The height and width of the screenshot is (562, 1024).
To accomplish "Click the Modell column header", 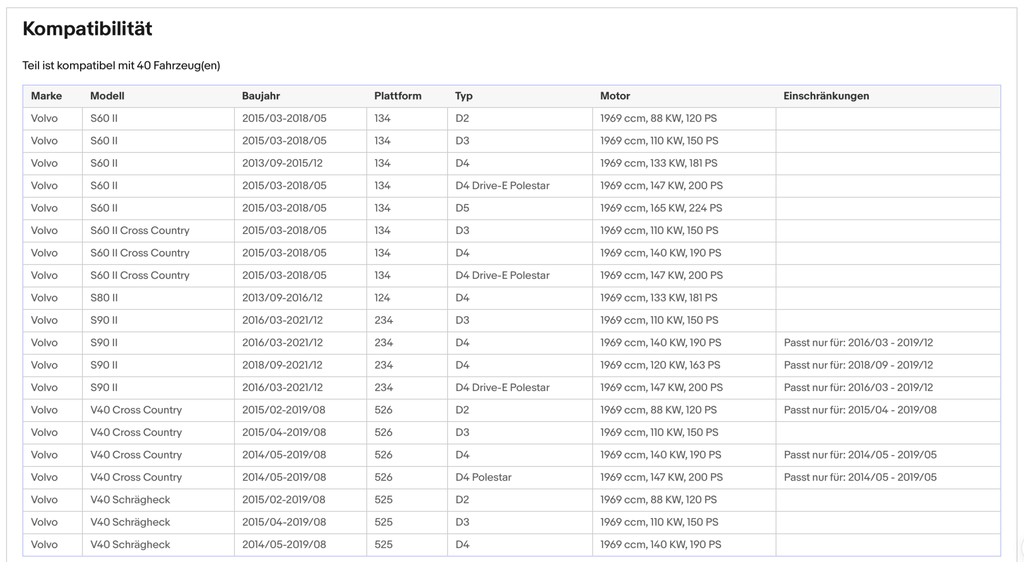I will coord(107,96).
